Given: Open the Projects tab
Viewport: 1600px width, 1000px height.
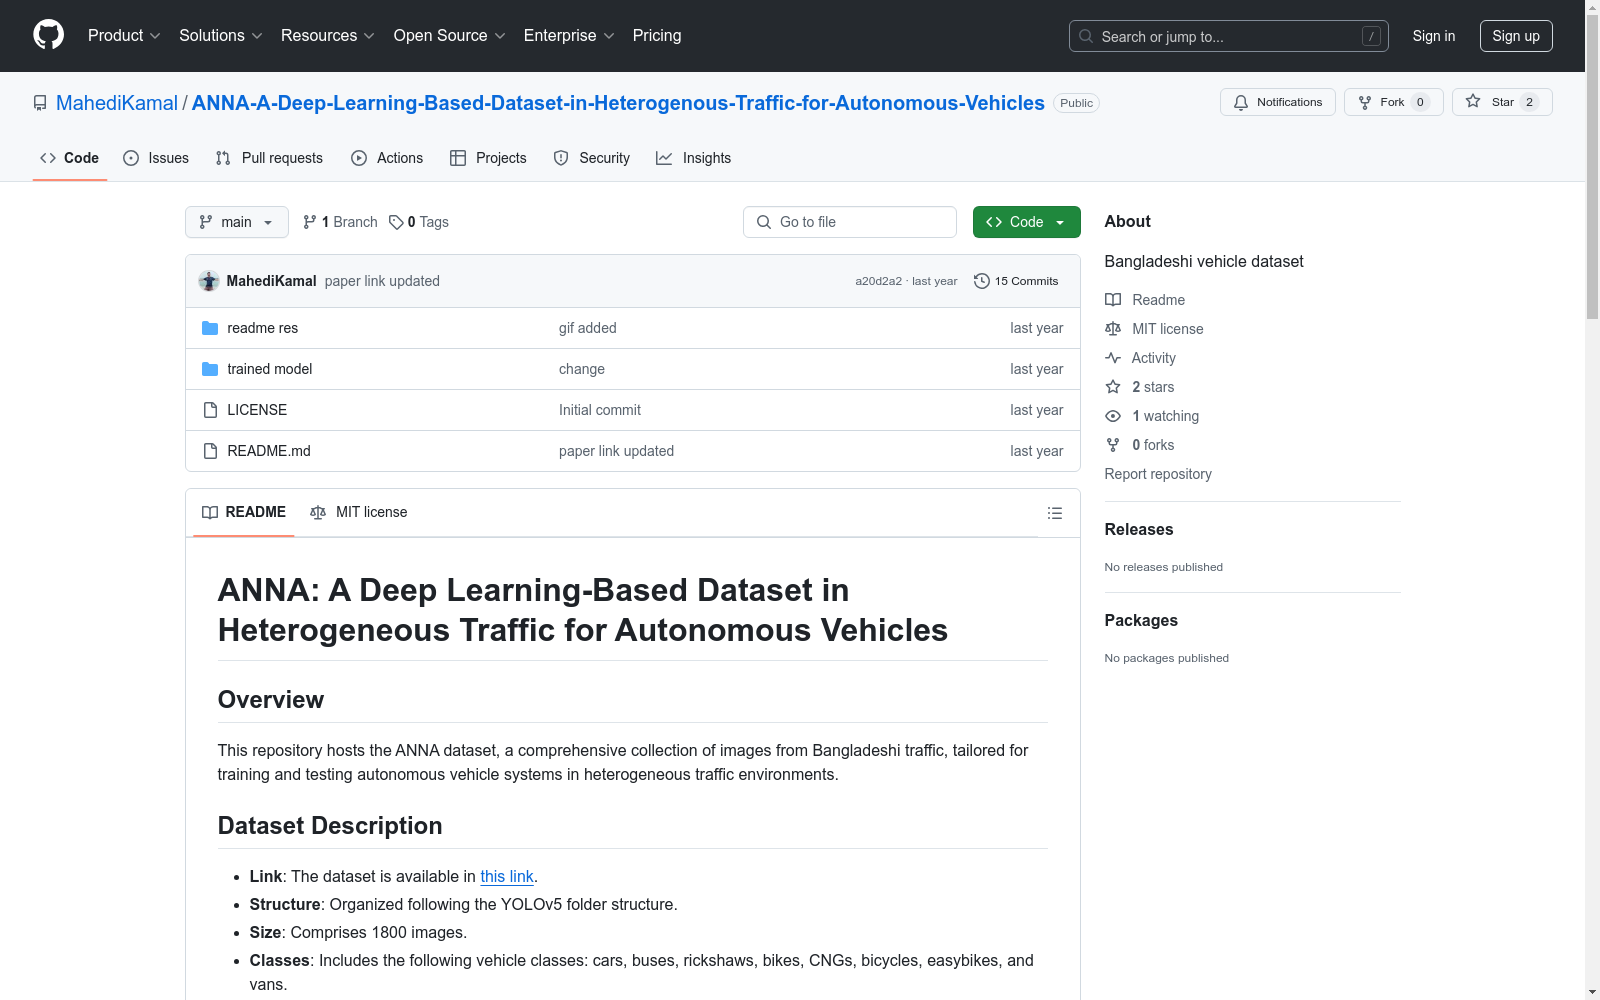Looking at the screenshot, I should (x=488, y=158).
